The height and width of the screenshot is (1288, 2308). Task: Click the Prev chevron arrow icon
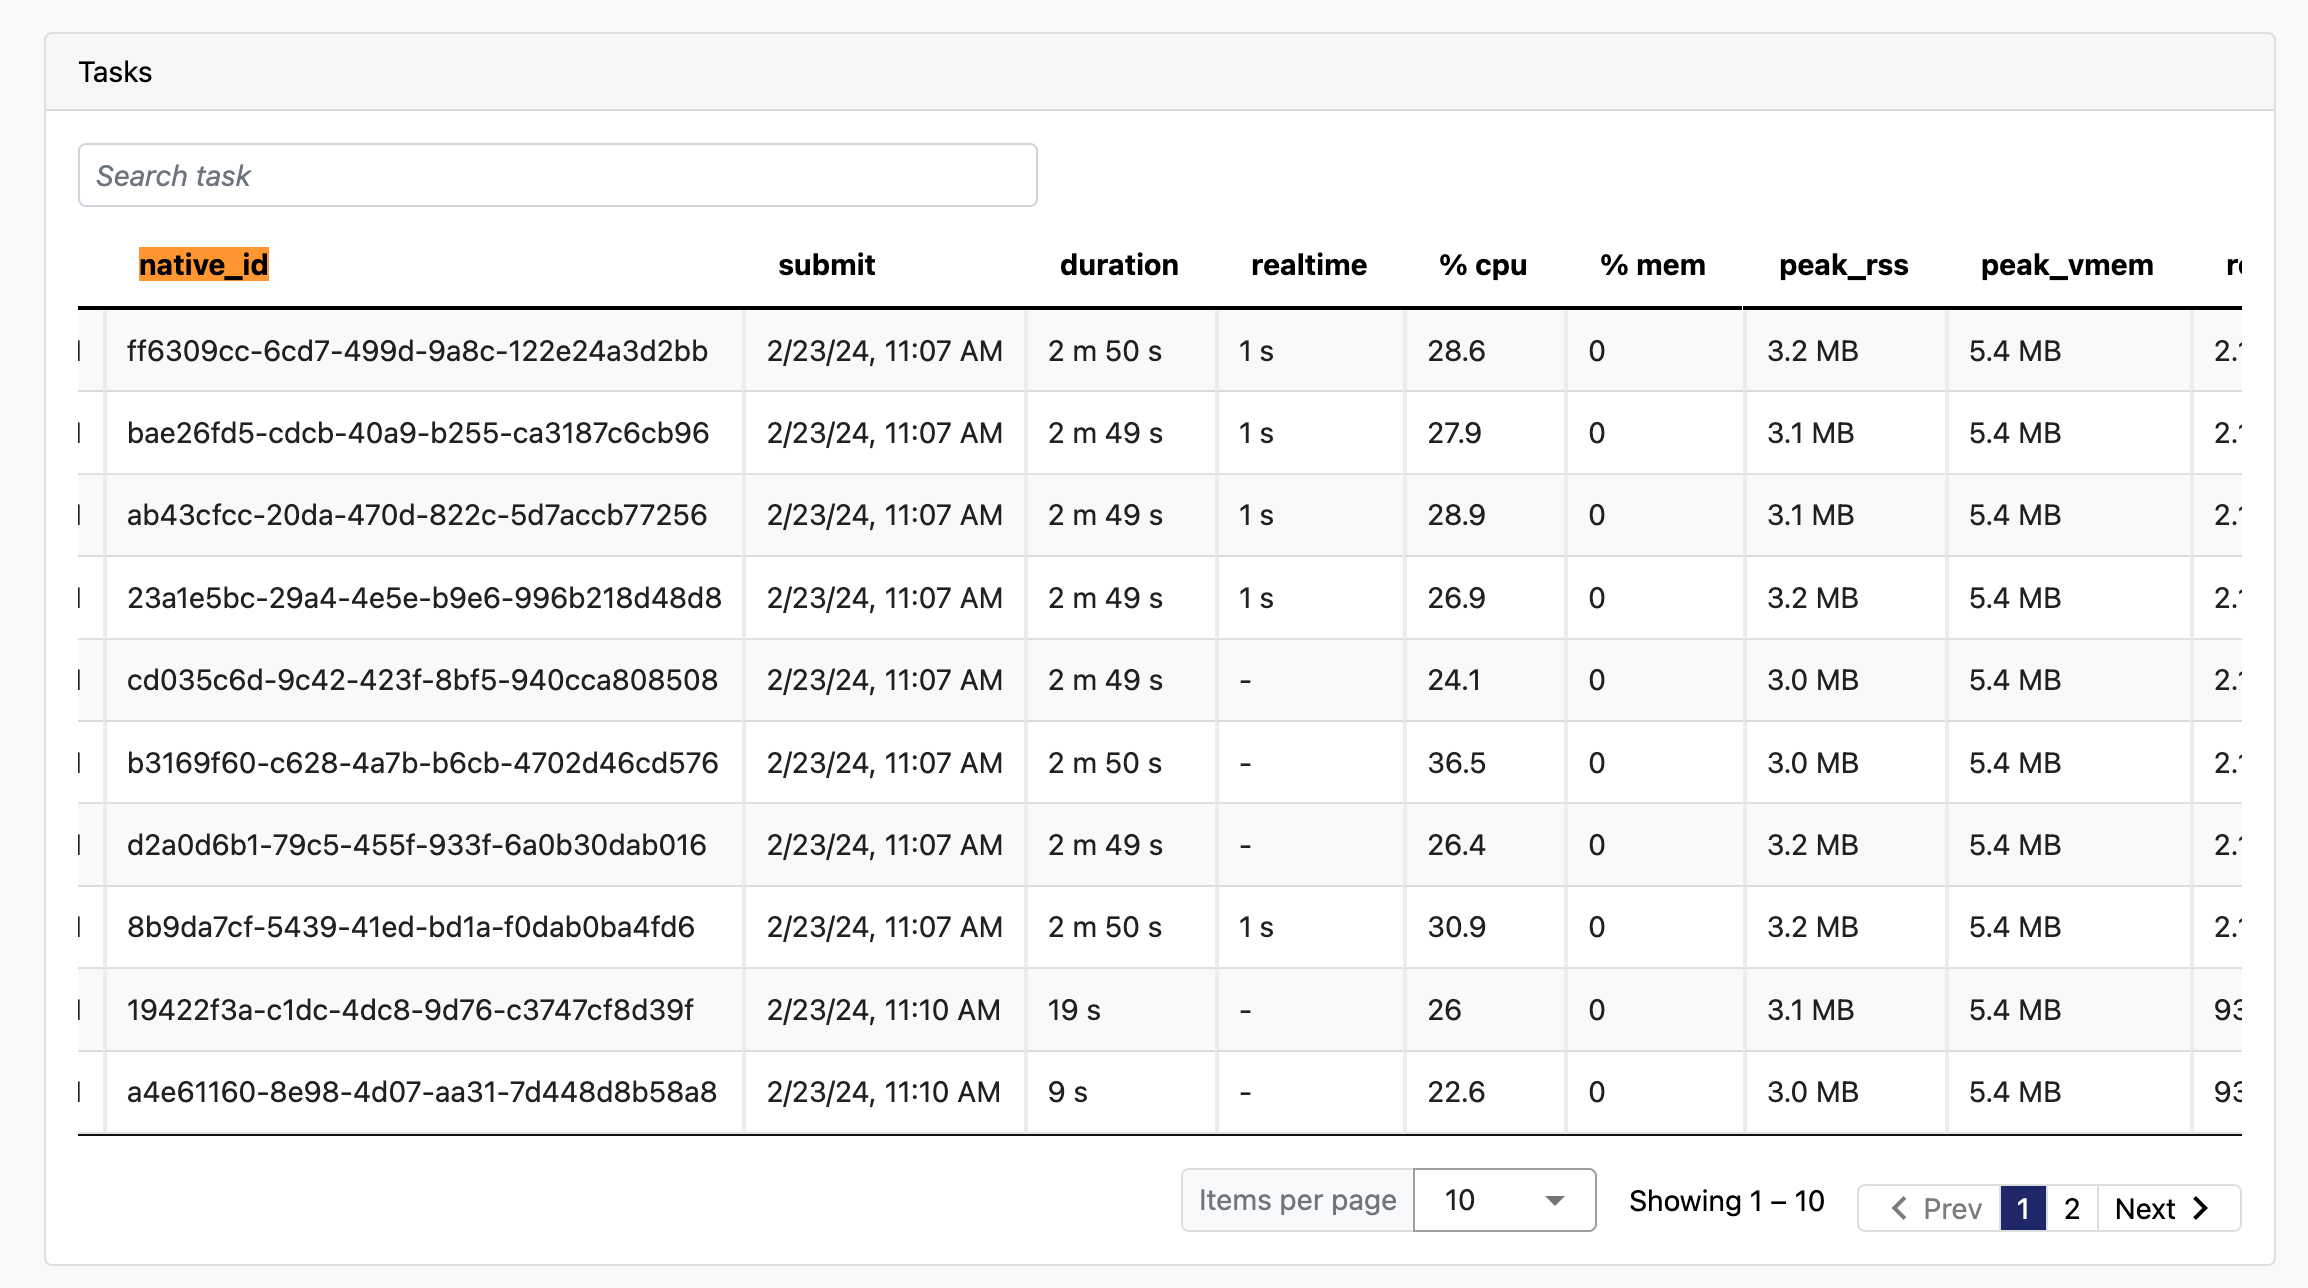(x=1899, y=1208)
